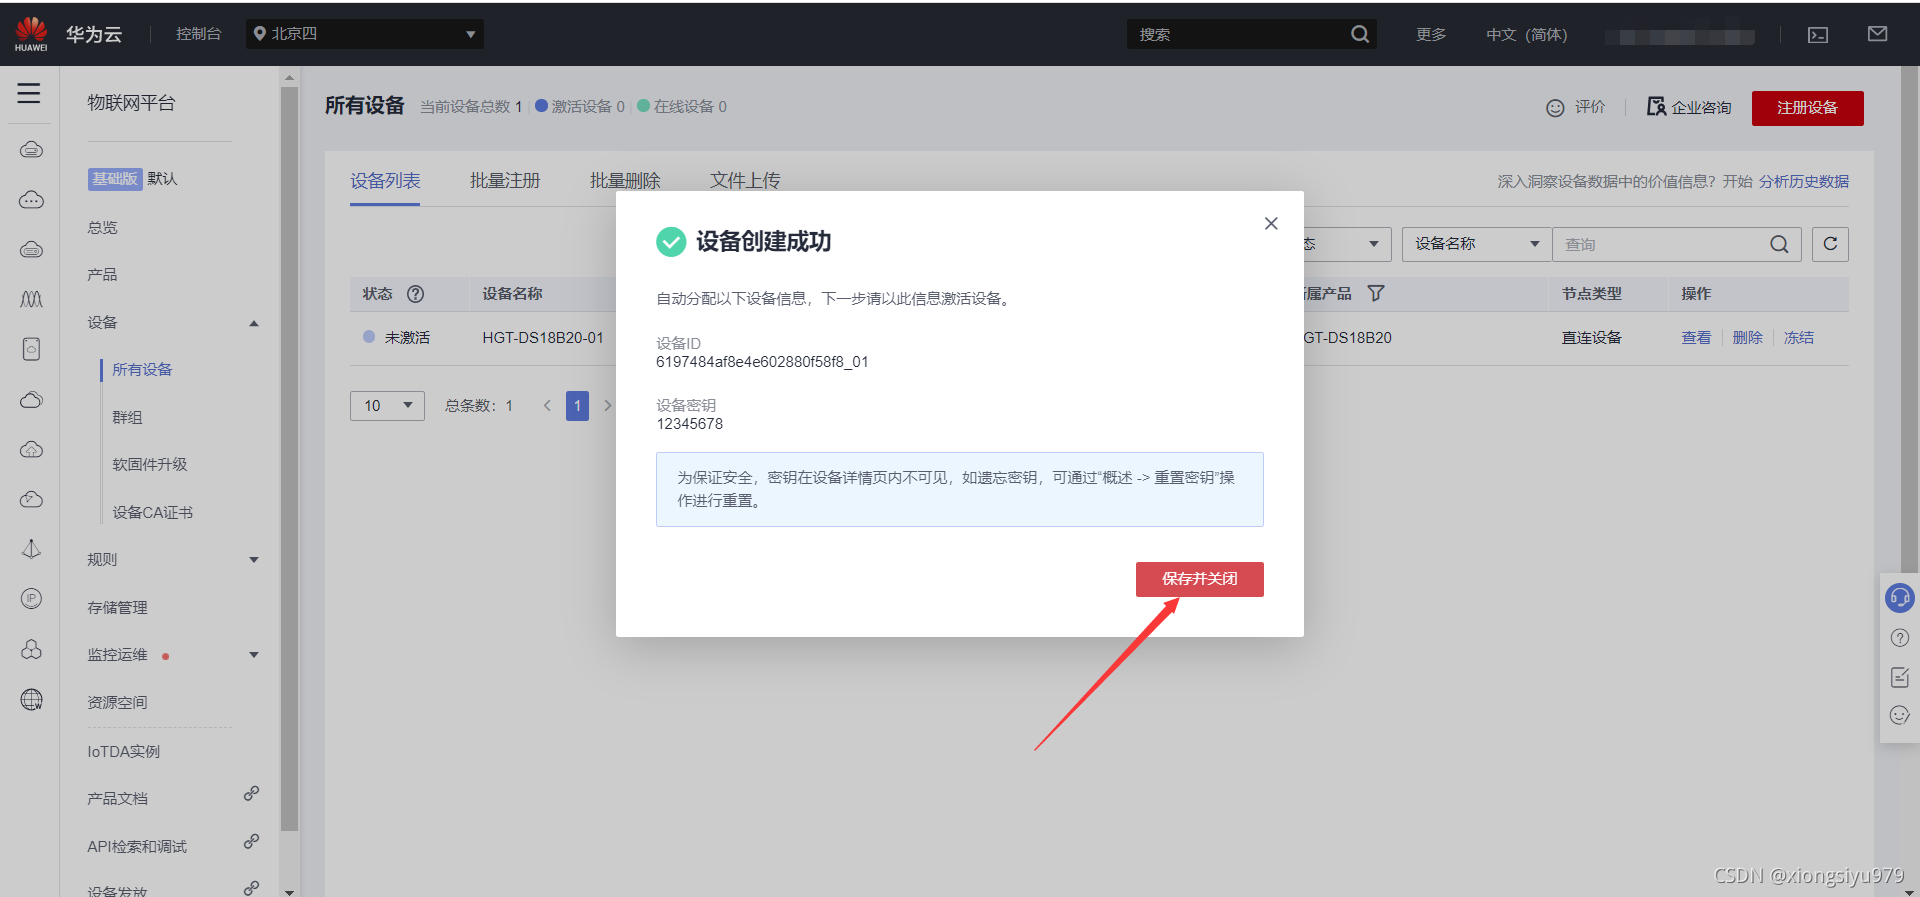Open API检索和调试 external link icon
1920x897 pixels.
pyautogui.click(x=251, y=842)
